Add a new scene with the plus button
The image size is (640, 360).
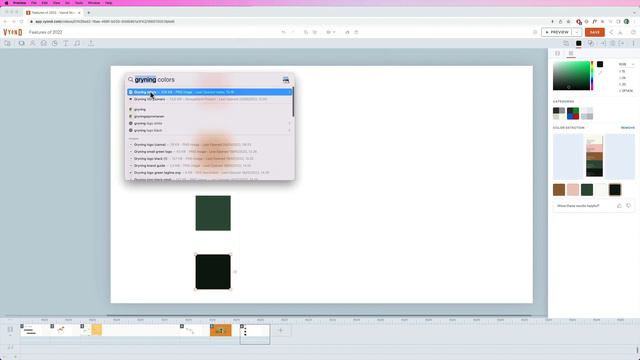coord(280,330)
